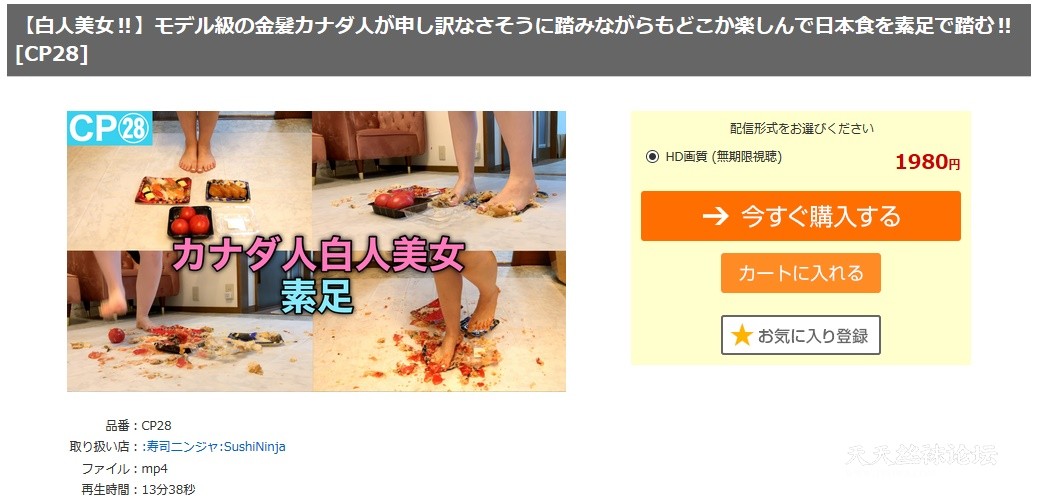Screen dimensions: 1037x502
Task: Click the gray product title header
Action: (518, 40)
